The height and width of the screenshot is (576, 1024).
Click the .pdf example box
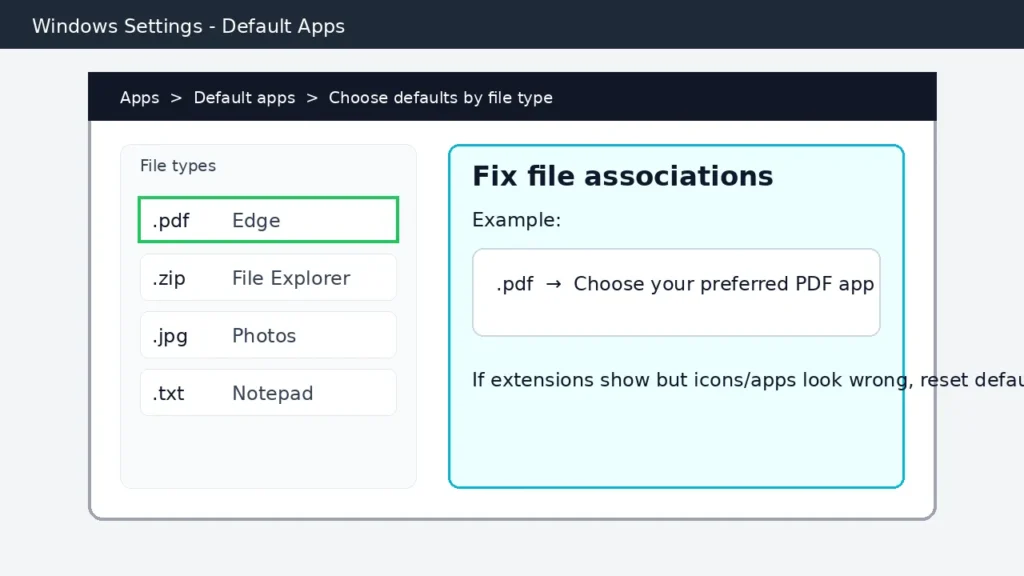[676, 291]
